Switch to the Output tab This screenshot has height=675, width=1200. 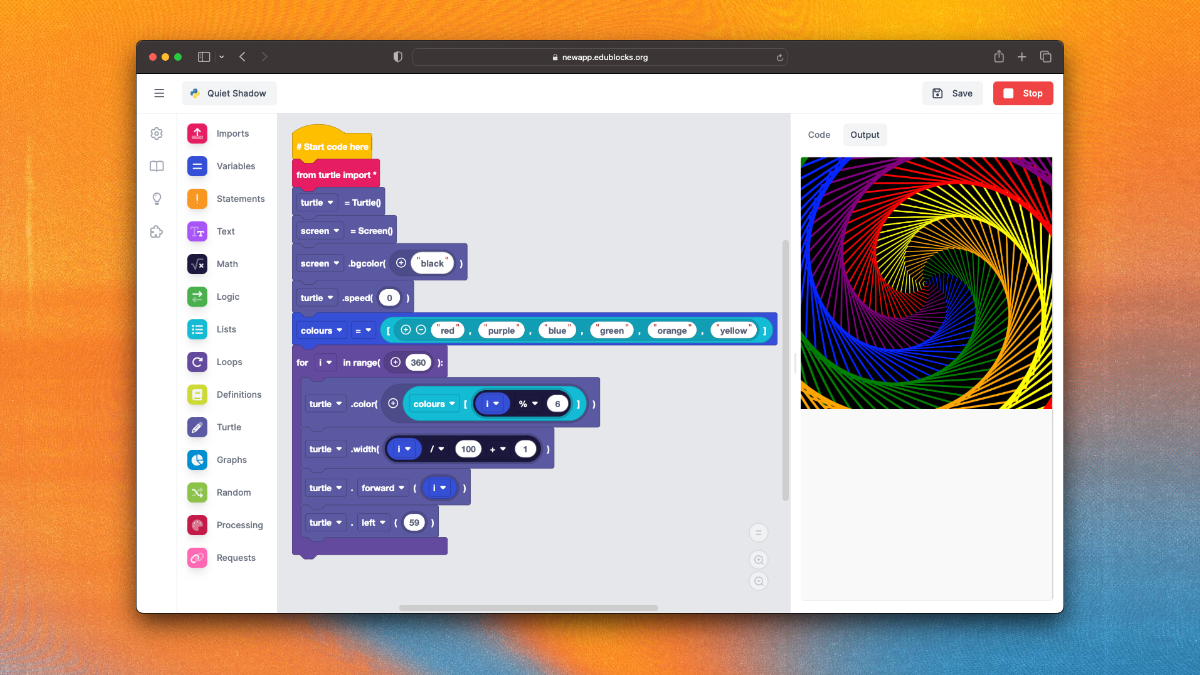pos(865,135)
